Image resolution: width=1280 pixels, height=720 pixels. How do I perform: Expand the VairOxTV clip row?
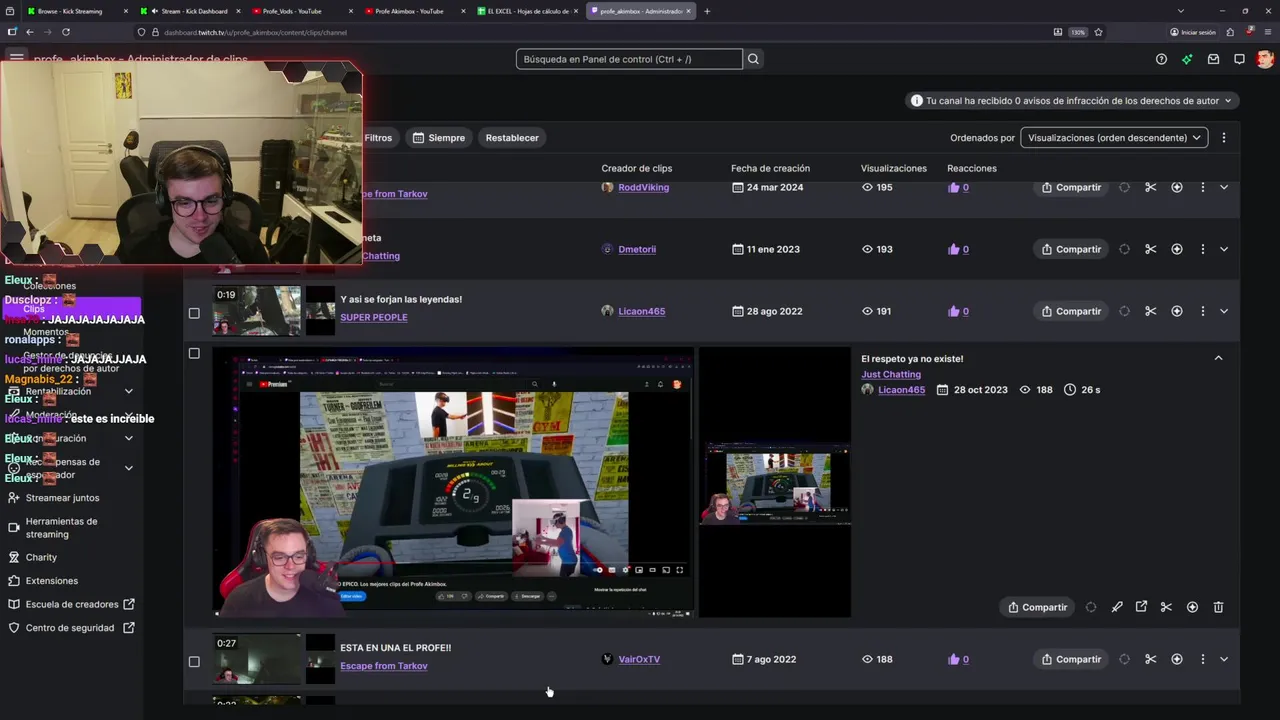[x=1224, y=659]
